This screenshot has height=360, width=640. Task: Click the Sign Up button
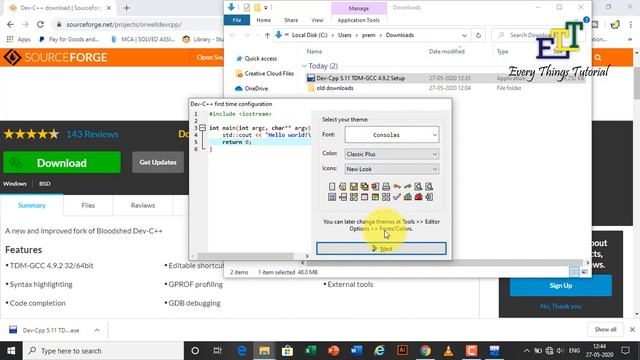560,285
